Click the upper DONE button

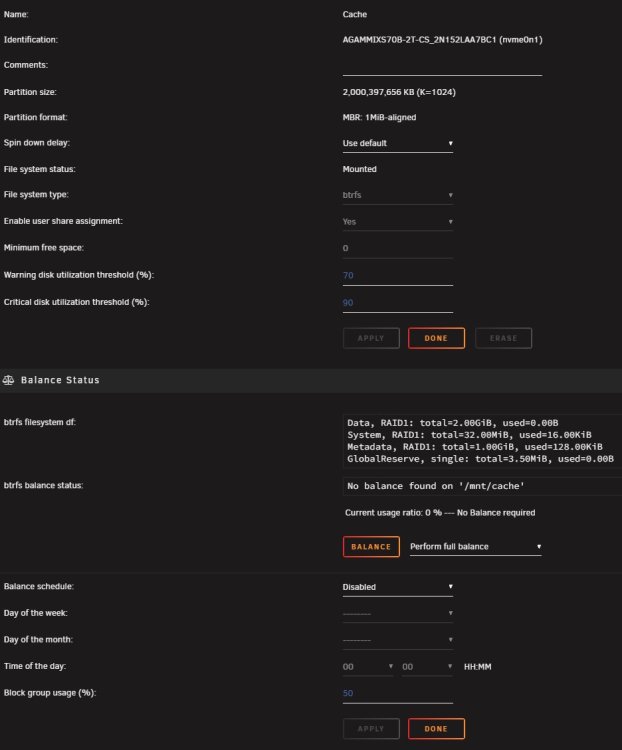(x=436, y=338)
